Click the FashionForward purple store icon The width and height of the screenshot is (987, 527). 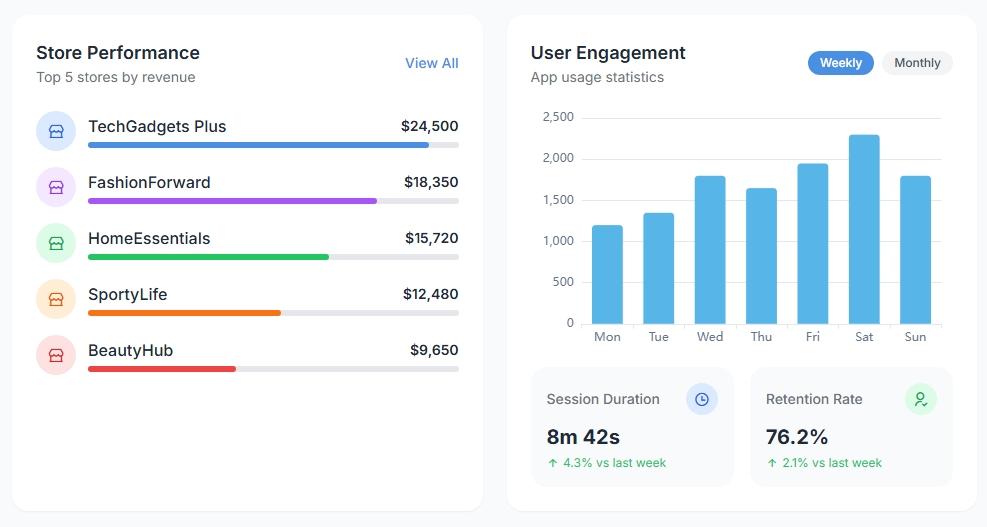tap(56, 187)
